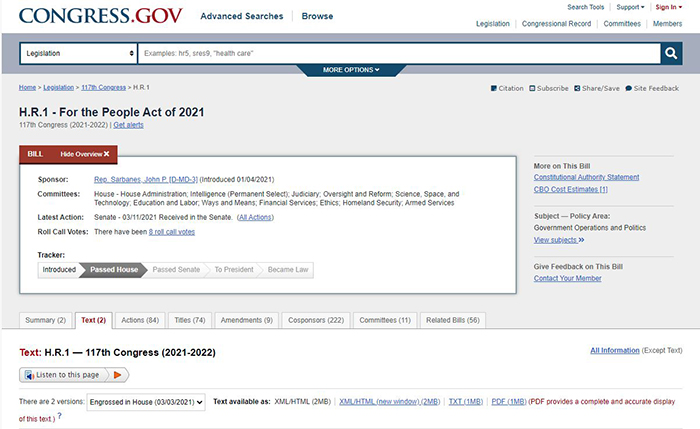
Task: Go to Members page
Action: pyautogui.click(x=667, y=24)
